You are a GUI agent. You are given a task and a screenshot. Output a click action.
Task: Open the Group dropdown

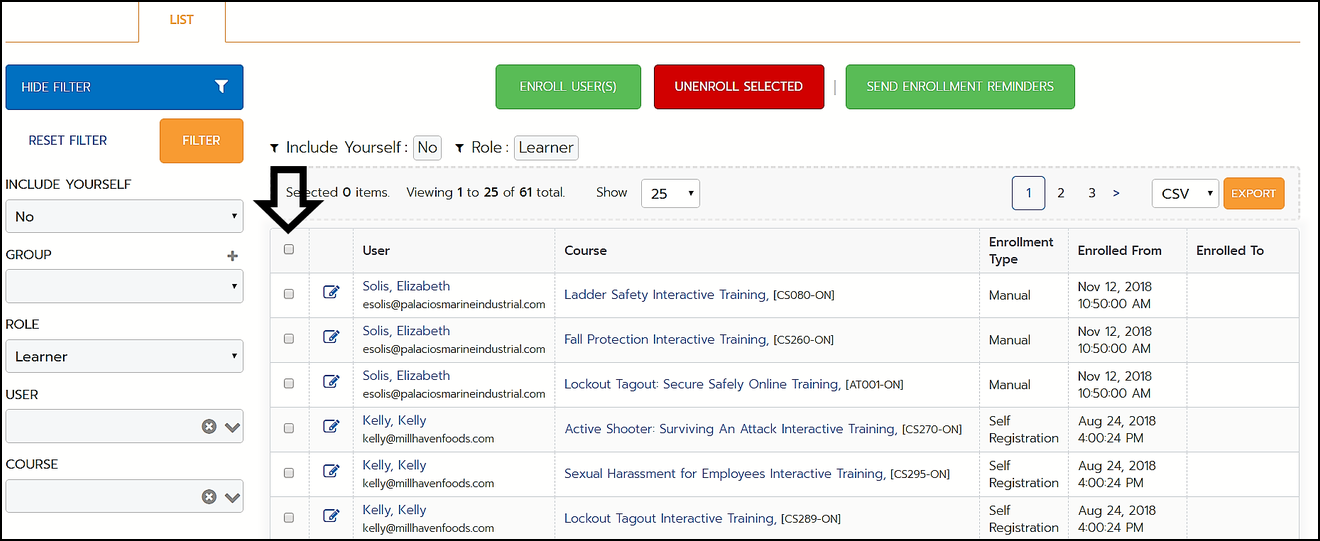[x=124, y=286]
